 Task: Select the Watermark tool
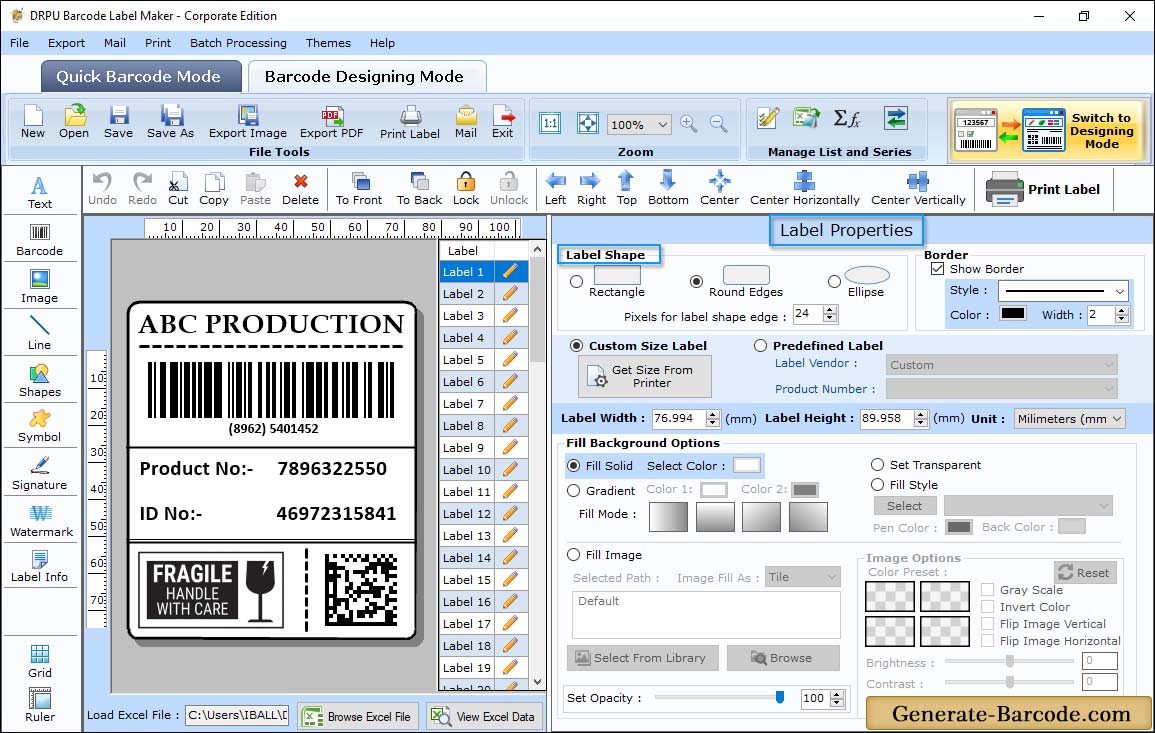[41, 521]
